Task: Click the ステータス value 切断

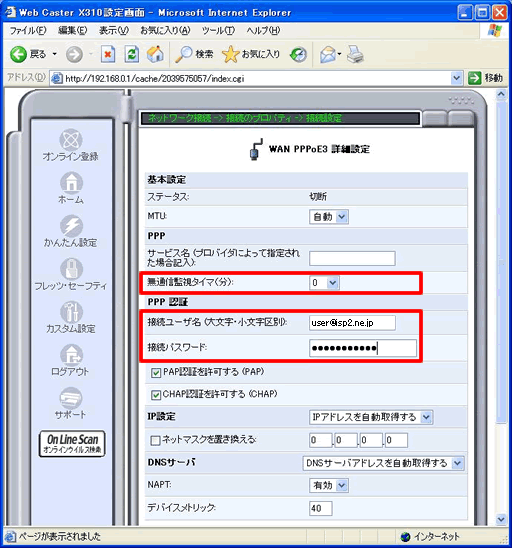Action: 318,197
